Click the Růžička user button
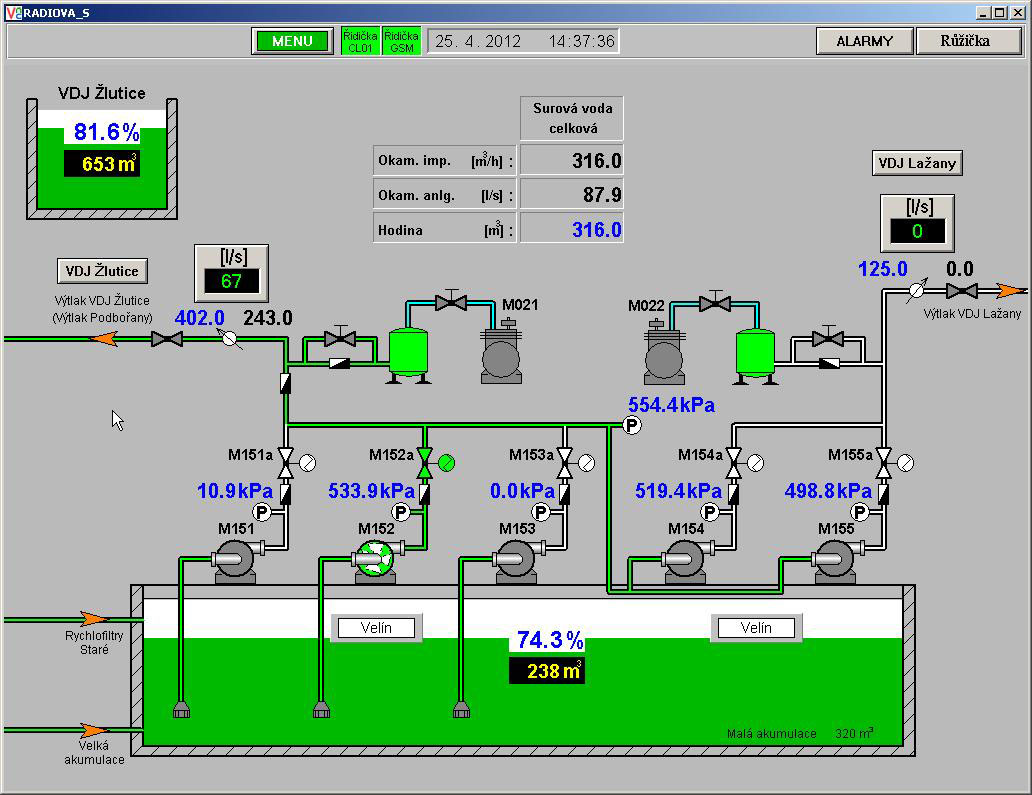Viewport: 1032px width, 795px height. [x=965, y=41]
